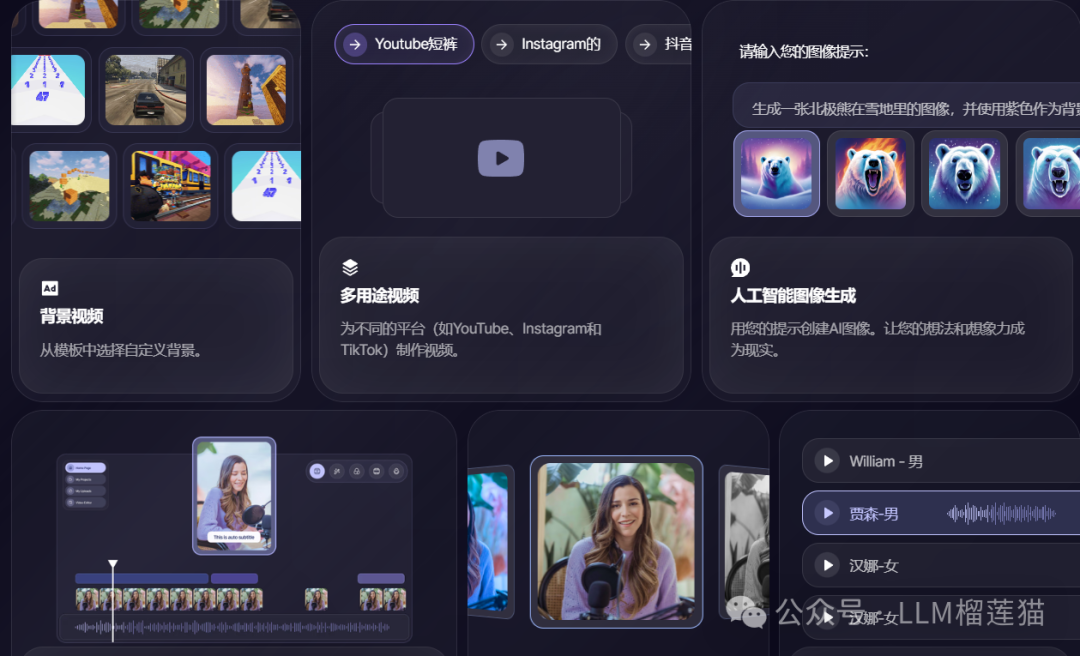Switch to the 抖音 tab
Screen dimensions: 1080x656
pyautogui.click(x=659, y=44)
